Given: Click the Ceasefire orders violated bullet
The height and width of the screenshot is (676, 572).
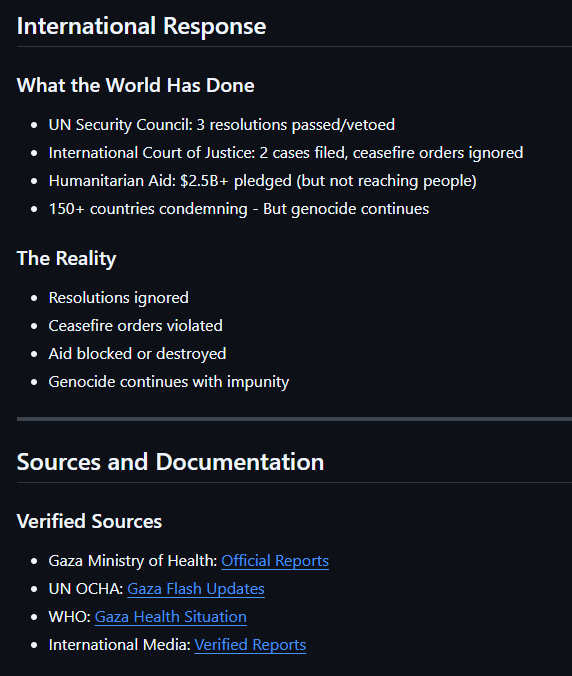Looking at the screenshot, I should click(x=135, y=325).
